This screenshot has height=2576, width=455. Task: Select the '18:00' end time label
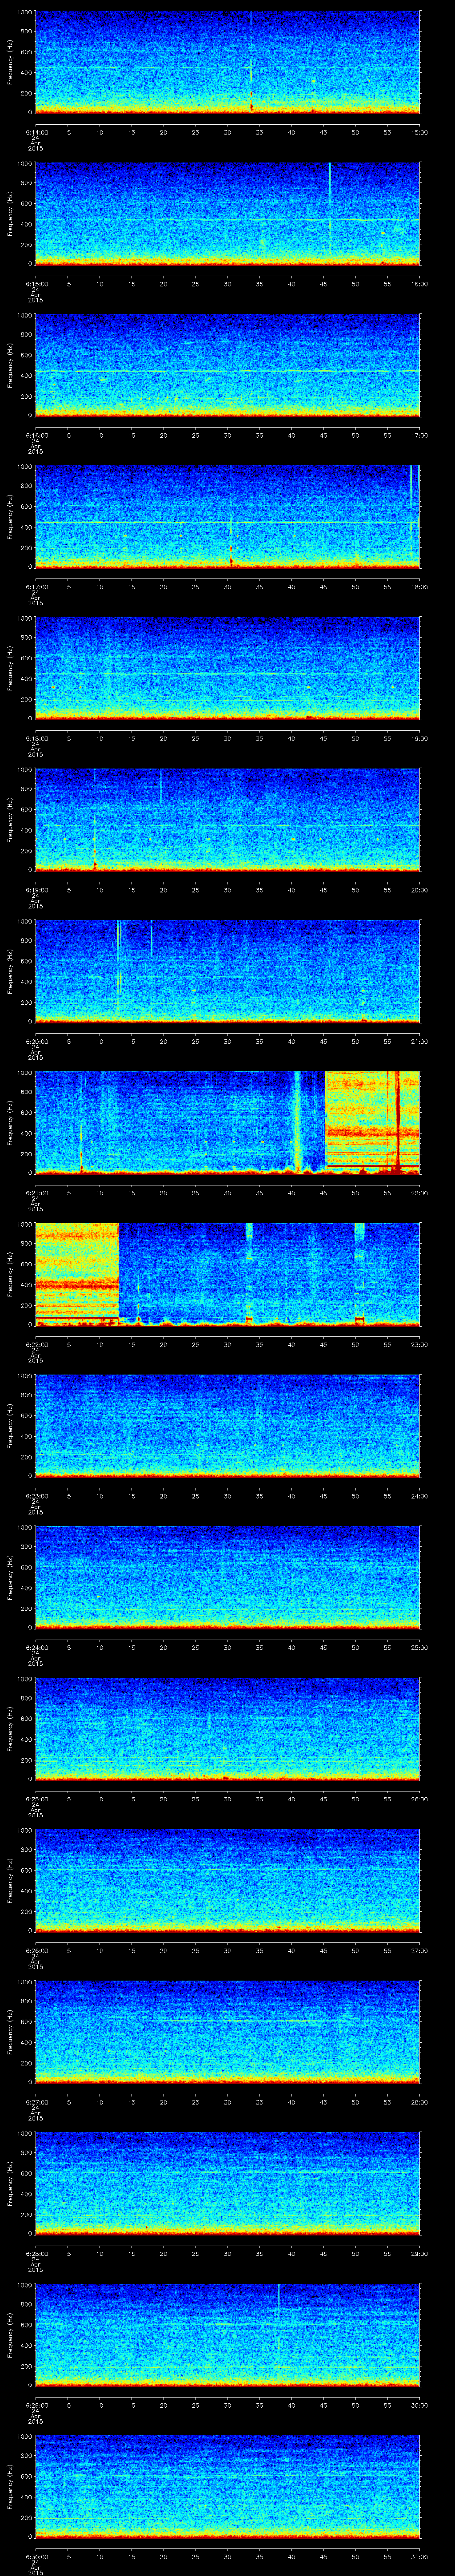pyautogui.click(x=419, y=587)
